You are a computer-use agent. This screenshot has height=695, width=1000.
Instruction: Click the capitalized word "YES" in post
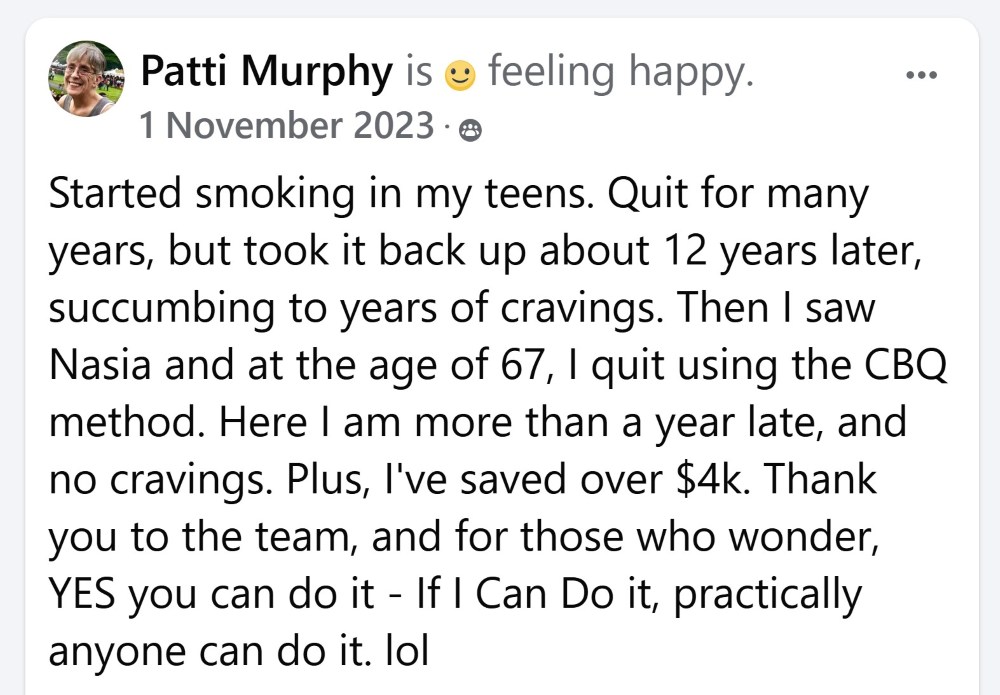(84, 595)
